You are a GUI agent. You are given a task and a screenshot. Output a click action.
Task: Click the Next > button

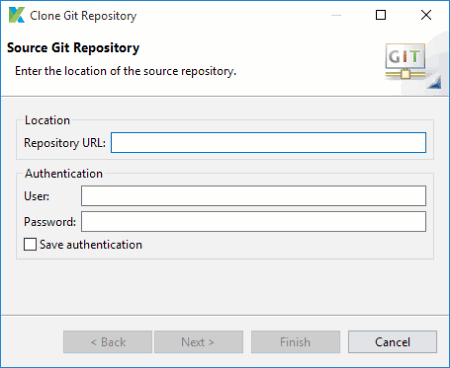(198, 342)
